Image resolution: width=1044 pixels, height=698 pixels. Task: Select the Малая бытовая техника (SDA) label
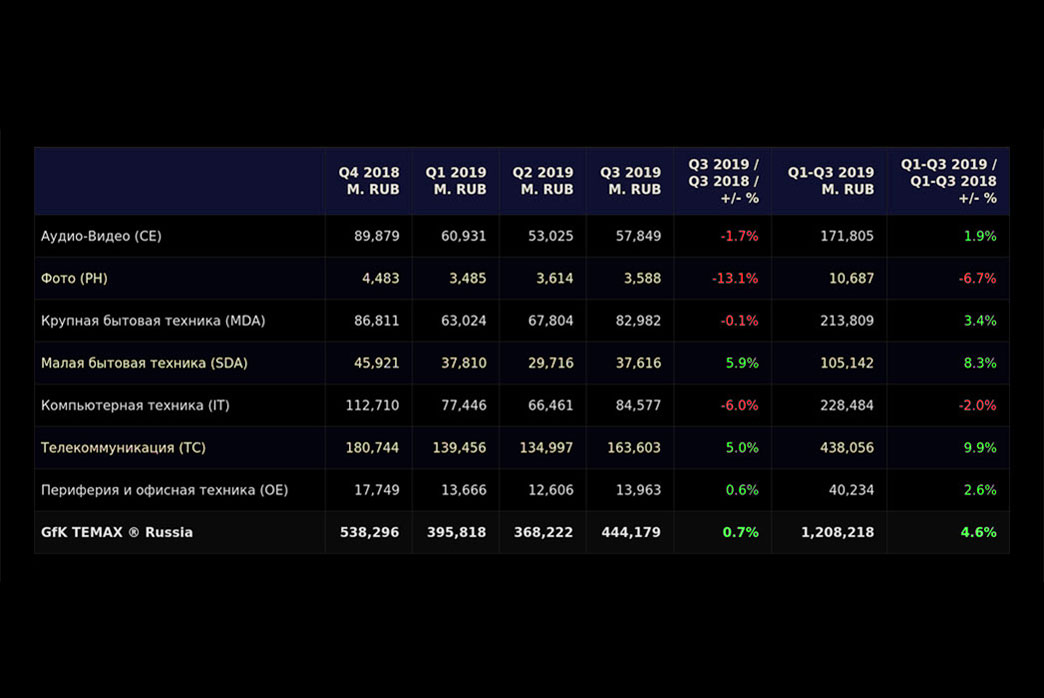(144, 363)
